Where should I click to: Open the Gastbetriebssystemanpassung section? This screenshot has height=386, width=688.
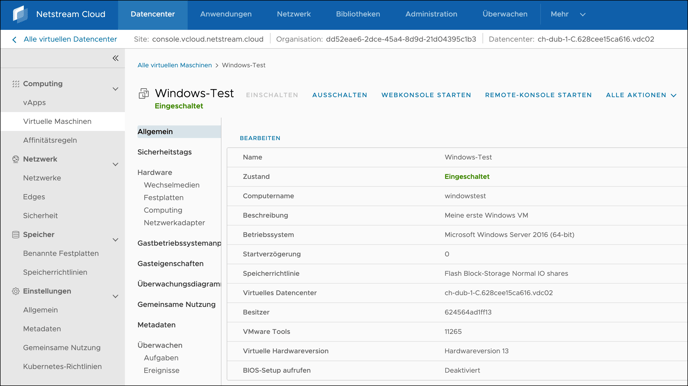[x=179, y=243]
